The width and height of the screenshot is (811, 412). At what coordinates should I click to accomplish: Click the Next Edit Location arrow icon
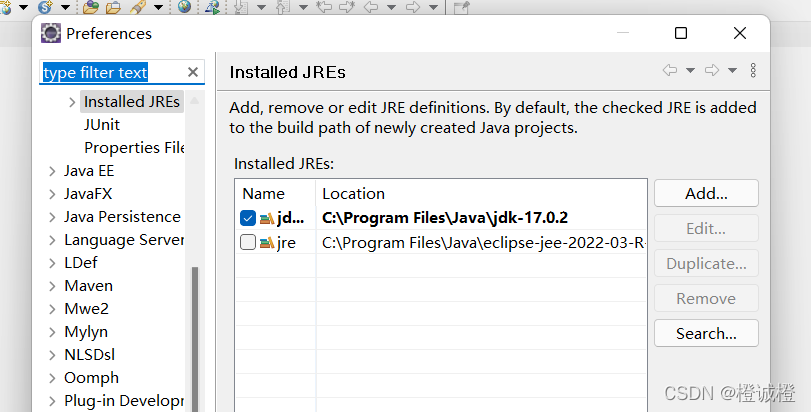348,7
